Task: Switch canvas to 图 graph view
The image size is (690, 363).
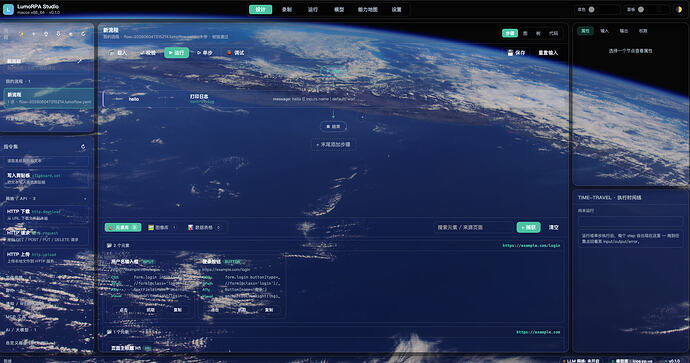Action: click(x=525, y=33)
